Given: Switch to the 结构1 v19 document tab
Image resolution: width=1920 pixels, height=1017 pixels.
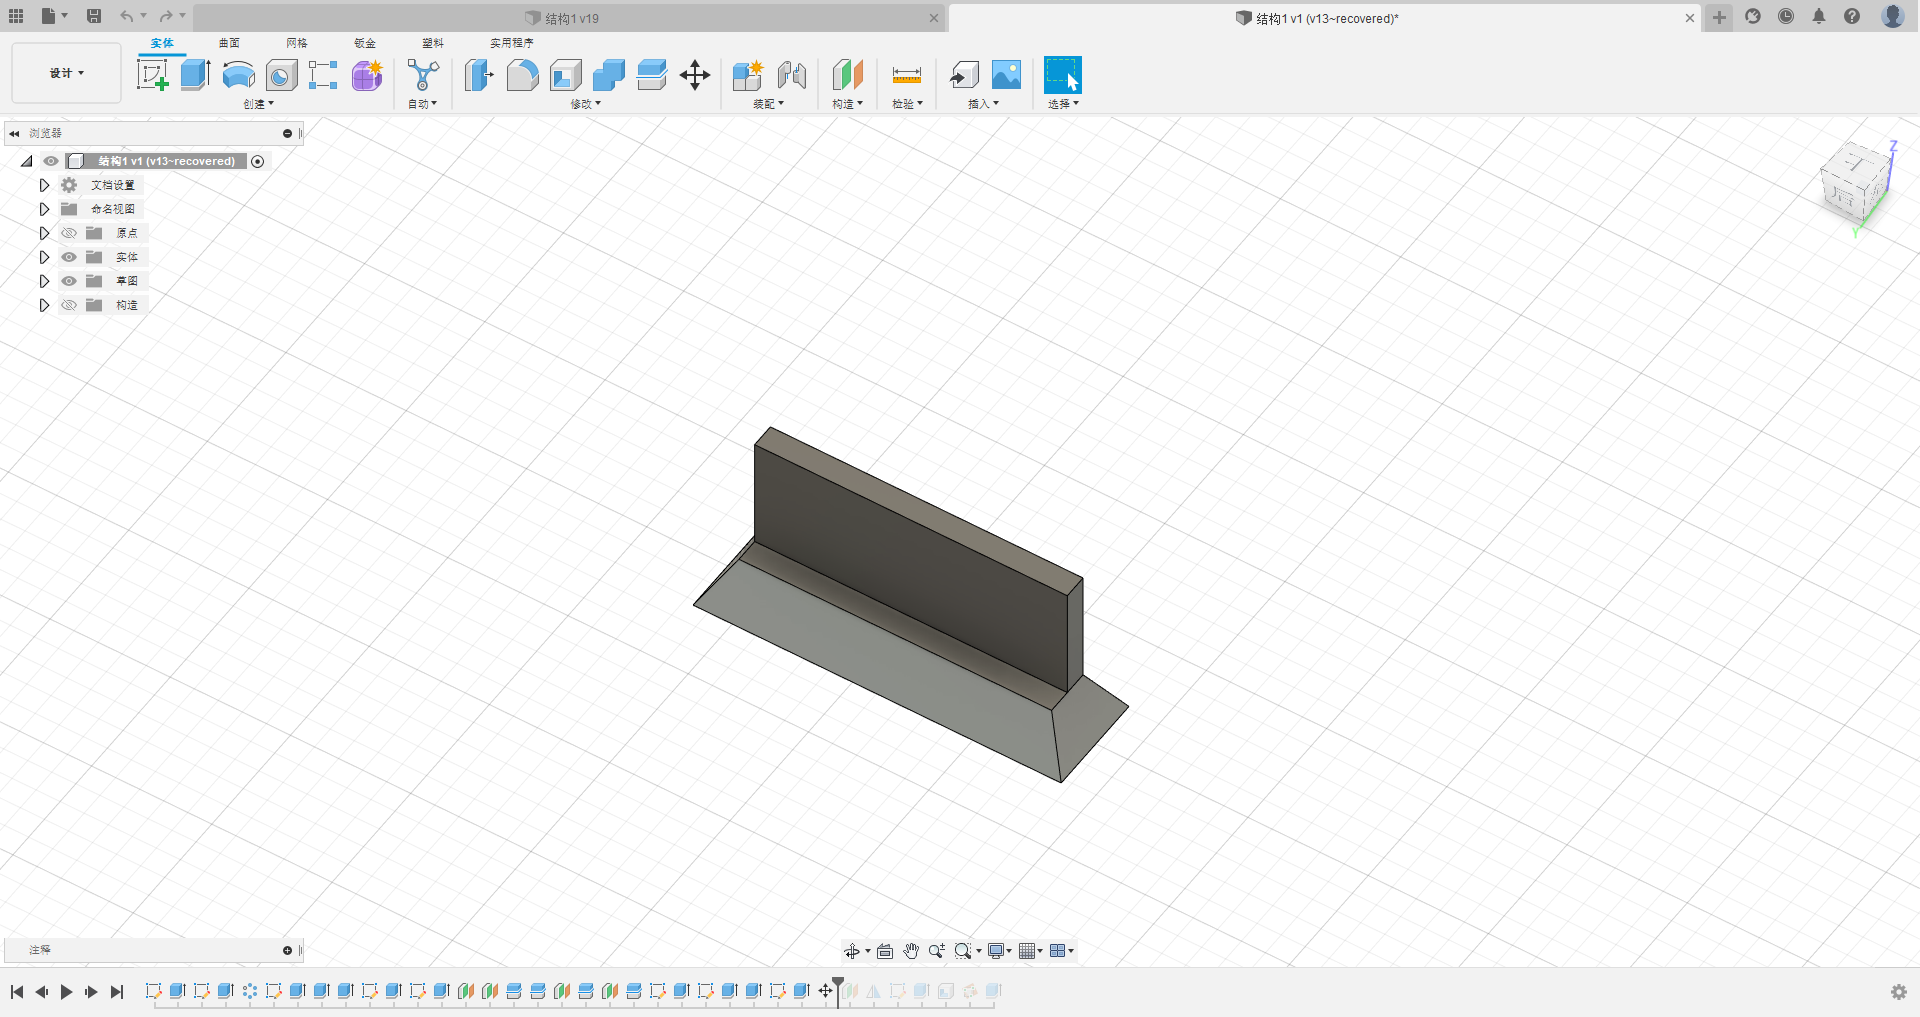Looking at the screenshot, I should [567, 18].
